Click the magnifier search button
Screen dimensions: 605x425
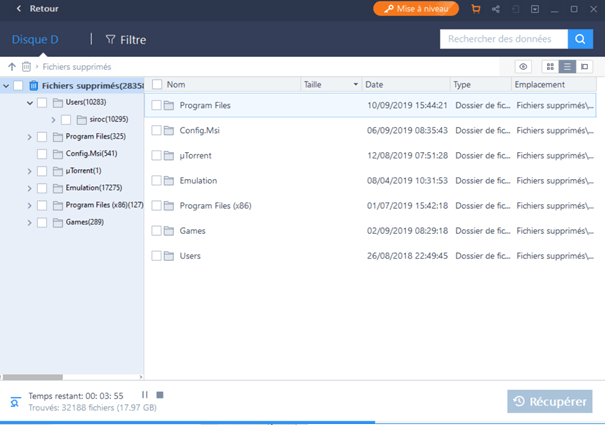click(x=580, y=39)
